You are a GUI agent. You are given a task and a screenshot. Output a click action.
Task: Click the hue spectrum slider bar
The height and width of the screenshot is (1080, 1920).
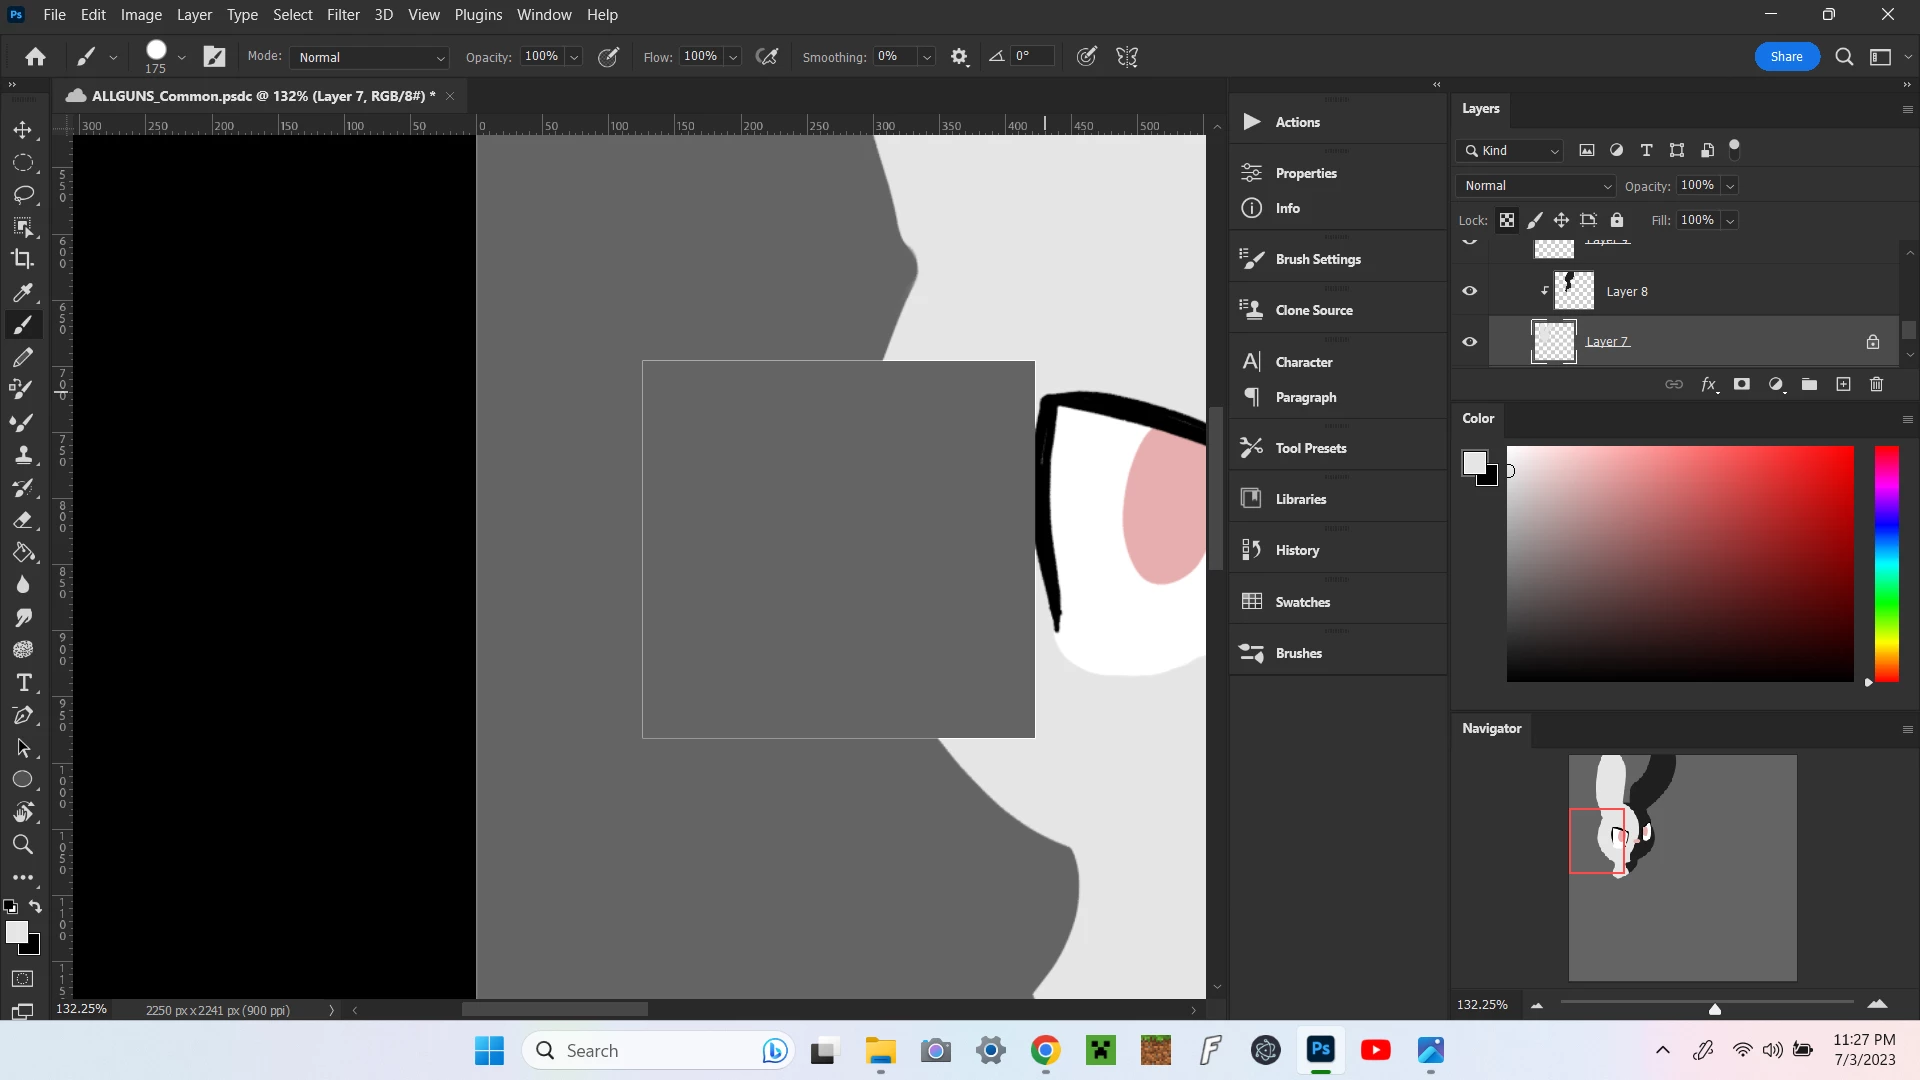click(1886, 563)
